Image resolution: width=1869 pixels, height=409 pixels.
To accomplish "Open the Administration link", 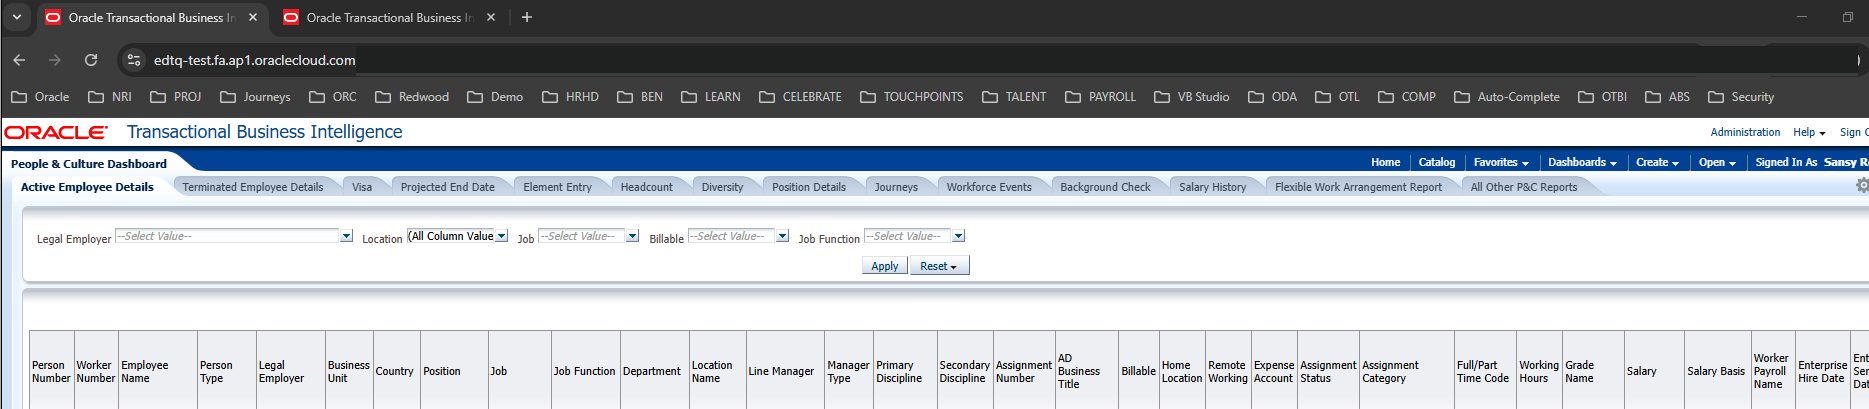I will (1745, 132).
